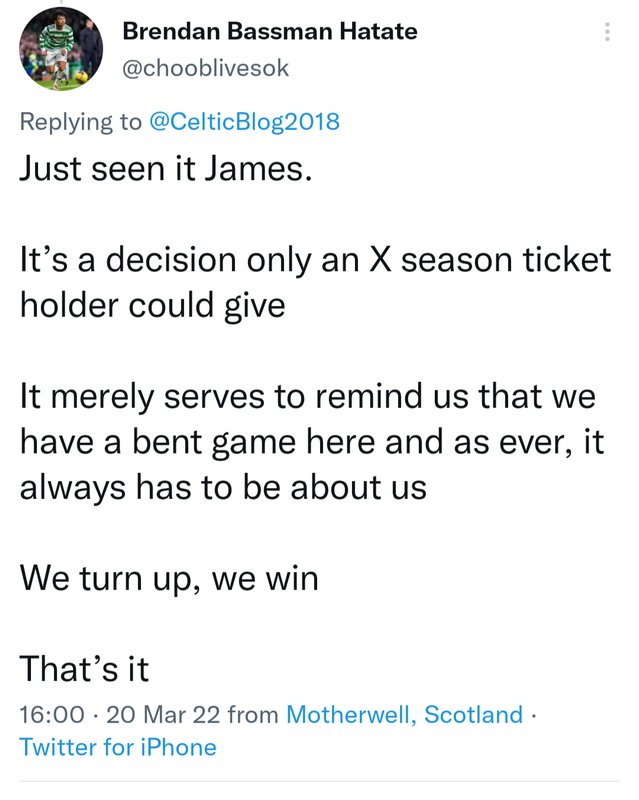Viewport: 639px width, 800px height.
Task: Open the tweet's three-dot more options menu
Action: point(607,33)
